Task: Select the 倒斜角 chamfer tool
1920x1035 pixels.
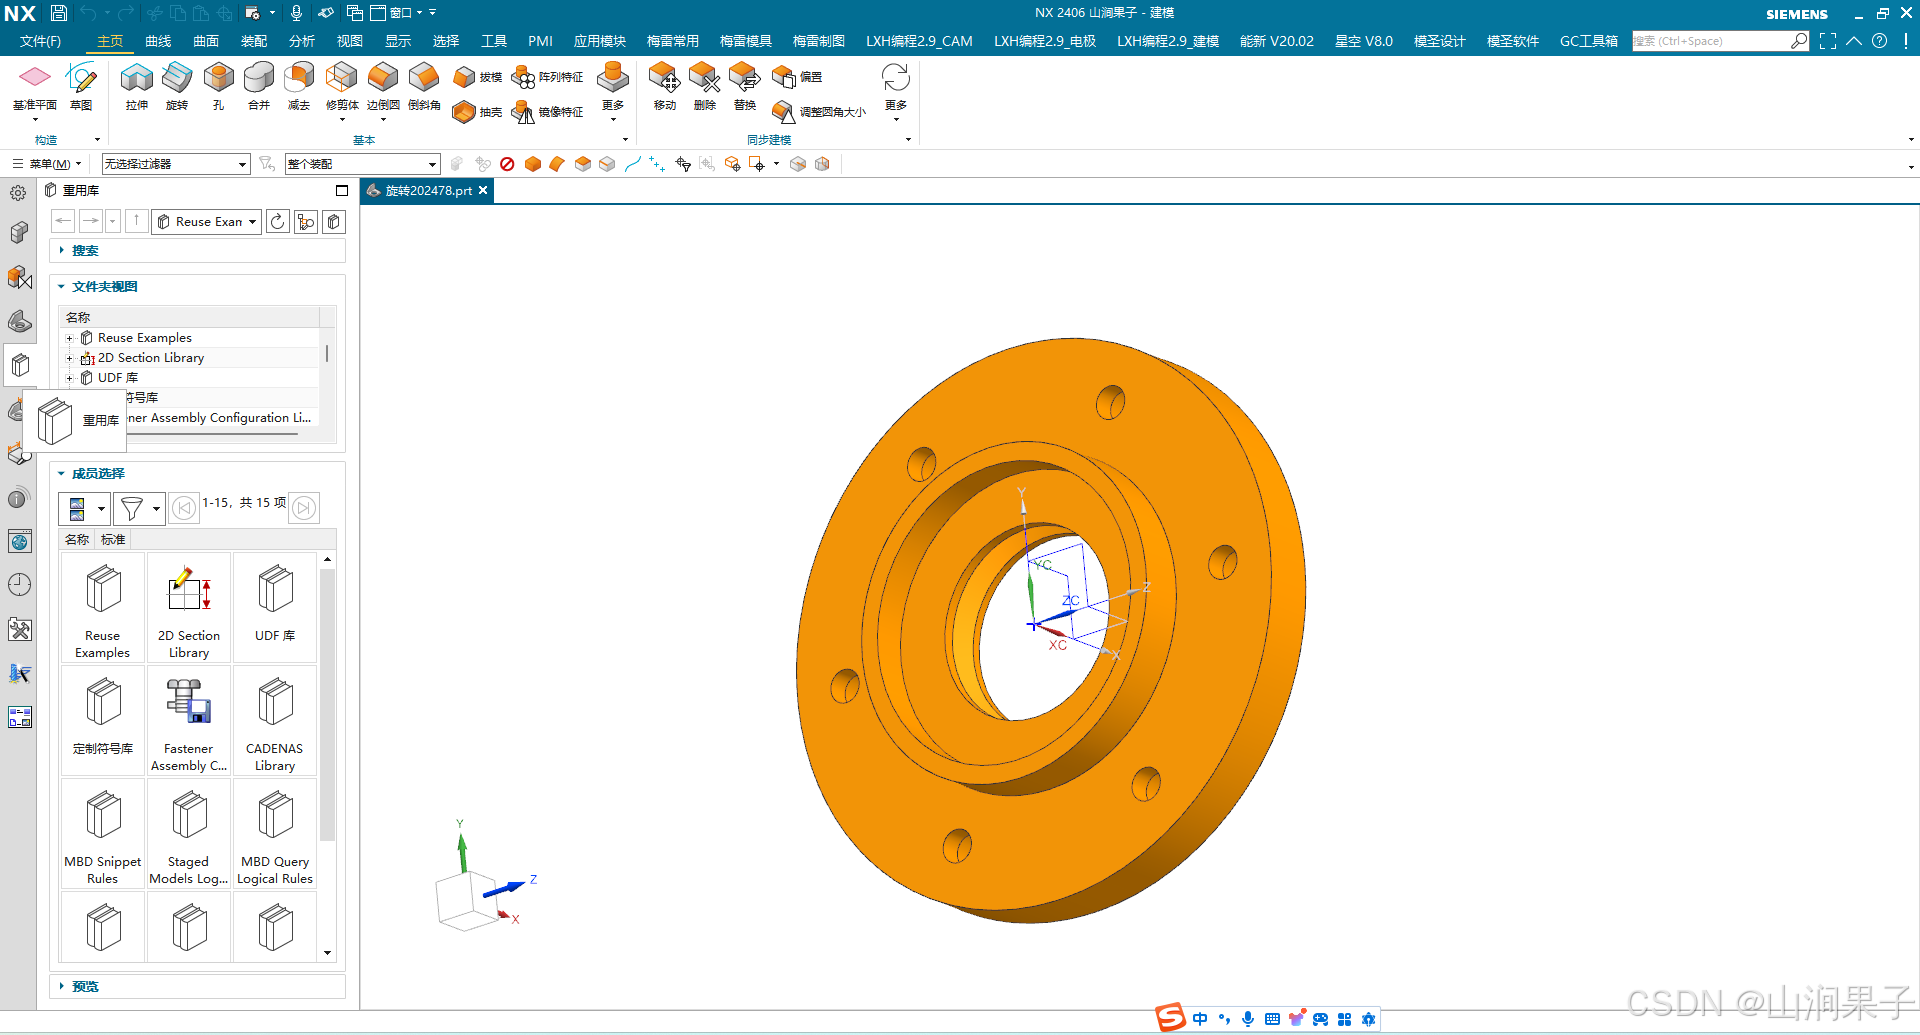Action: tap(424, 86)
